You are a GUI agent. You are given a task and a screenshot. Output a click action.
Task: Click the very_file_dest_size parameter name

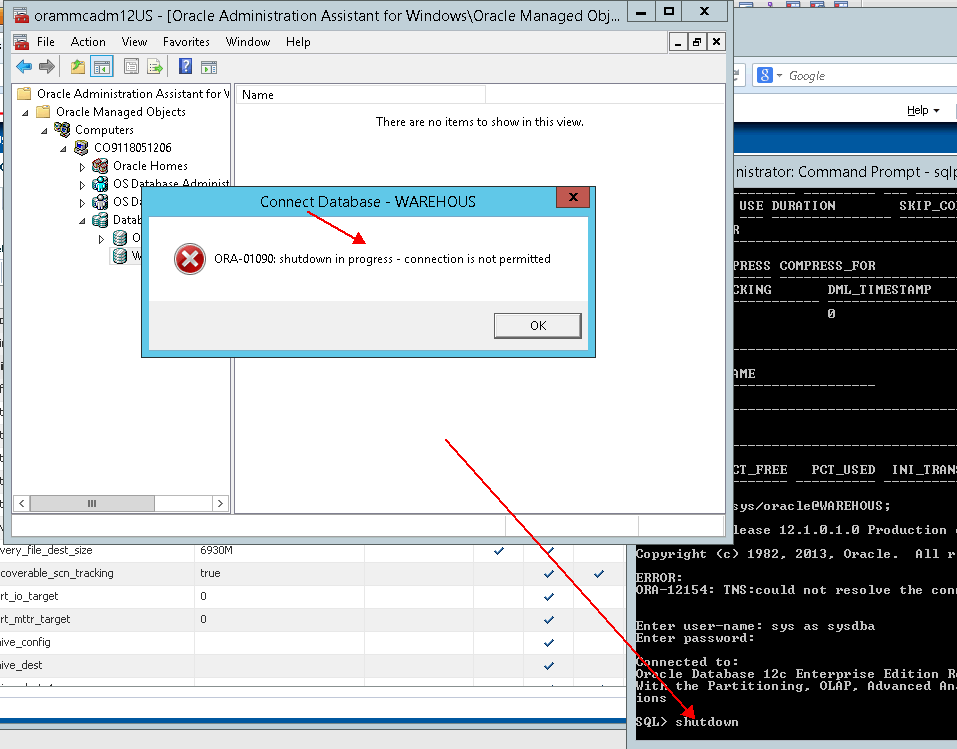click(46, 550)
